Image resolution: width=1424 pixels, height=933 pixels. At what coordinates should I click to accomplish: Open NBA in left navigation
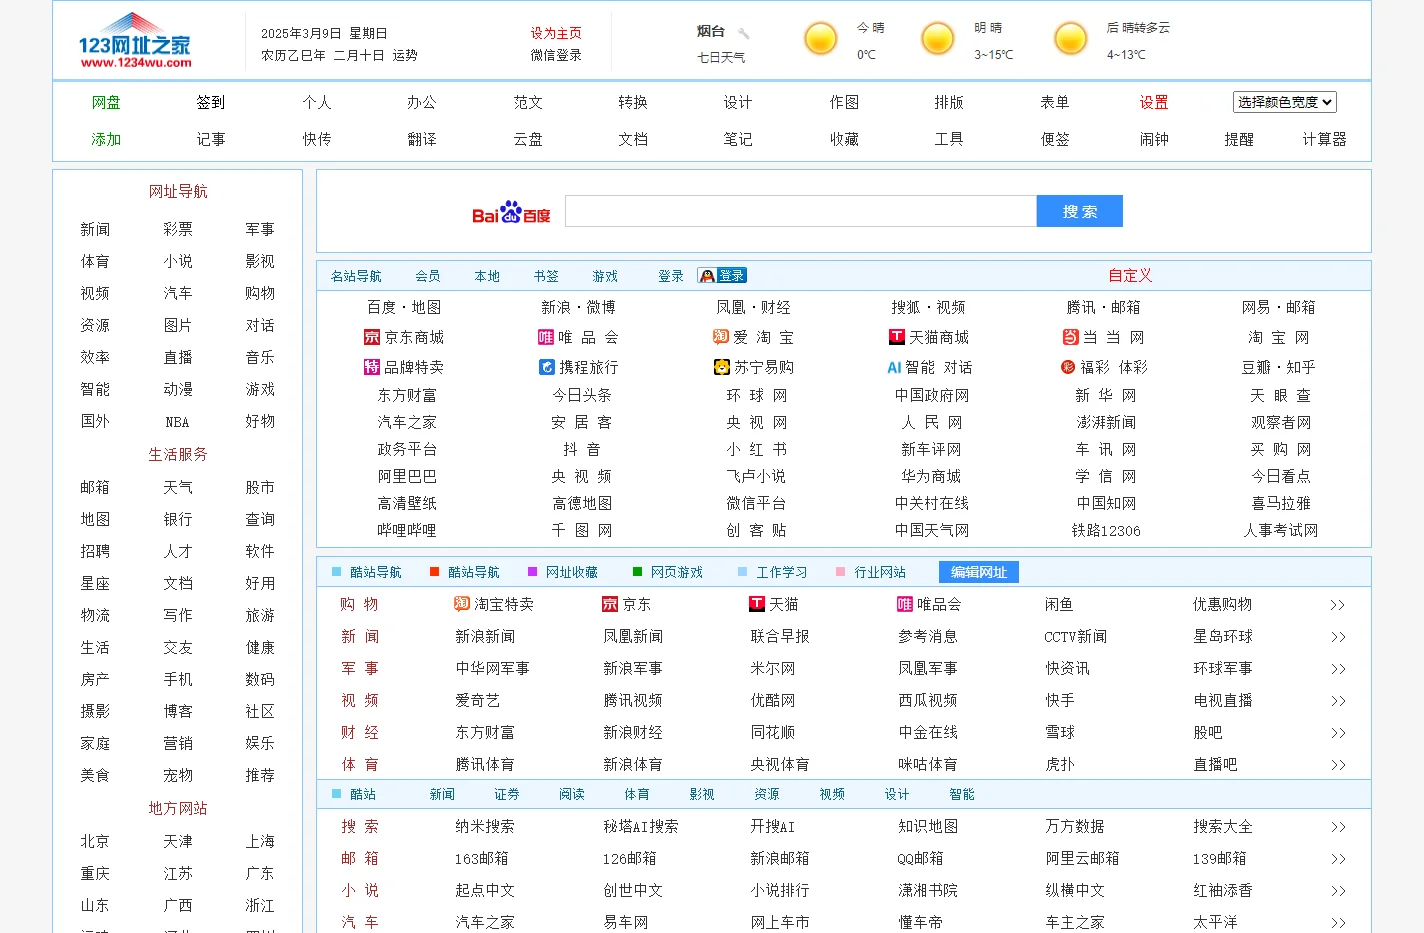(x=178, y=422)
